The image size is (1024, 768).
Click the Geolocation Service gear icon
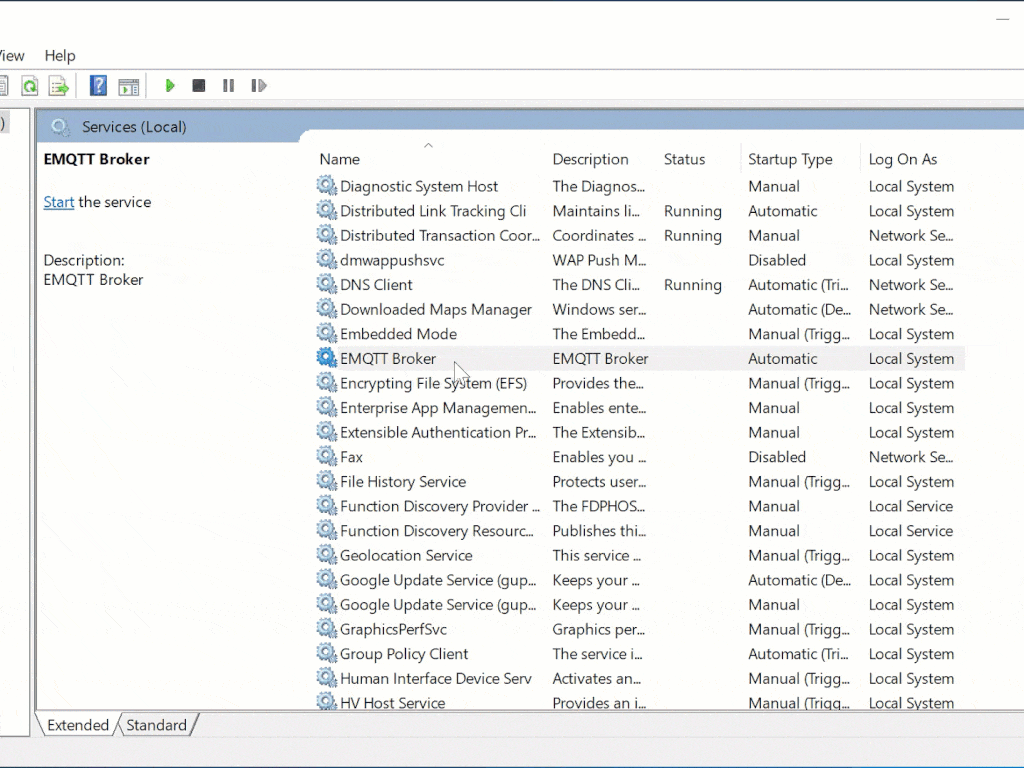point(327,554)
